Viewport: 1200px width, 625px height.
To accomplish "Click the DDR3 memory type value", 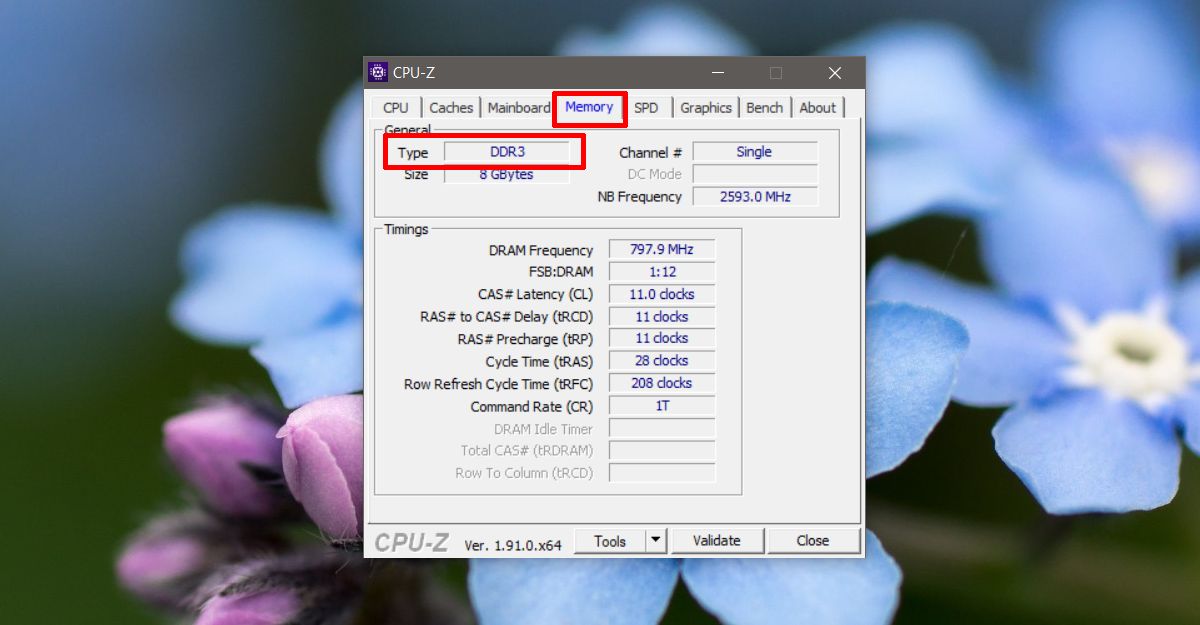I will tap(507, 152).
